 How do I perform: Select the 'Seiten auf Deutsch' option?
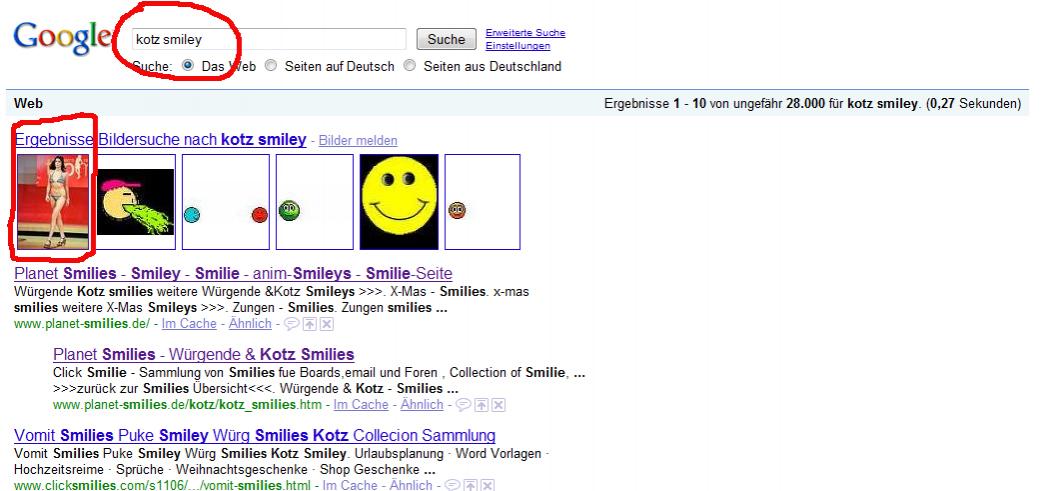point(270,65)
